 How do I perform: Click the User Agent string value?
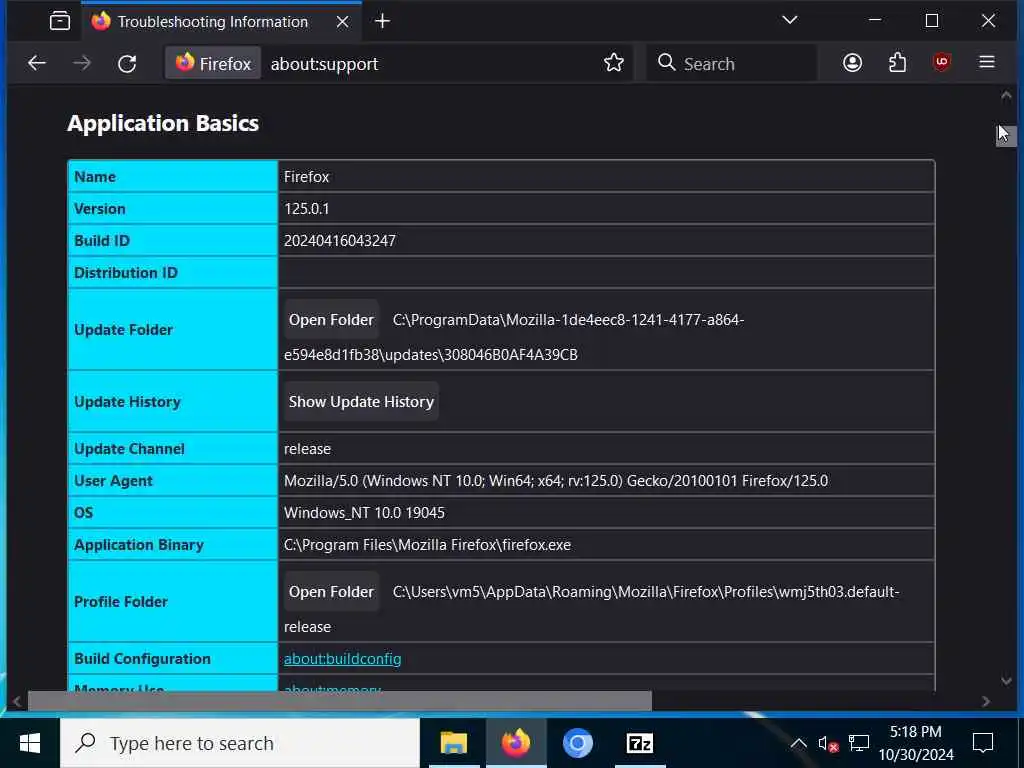pyautogui.click(x=556, y=481)
